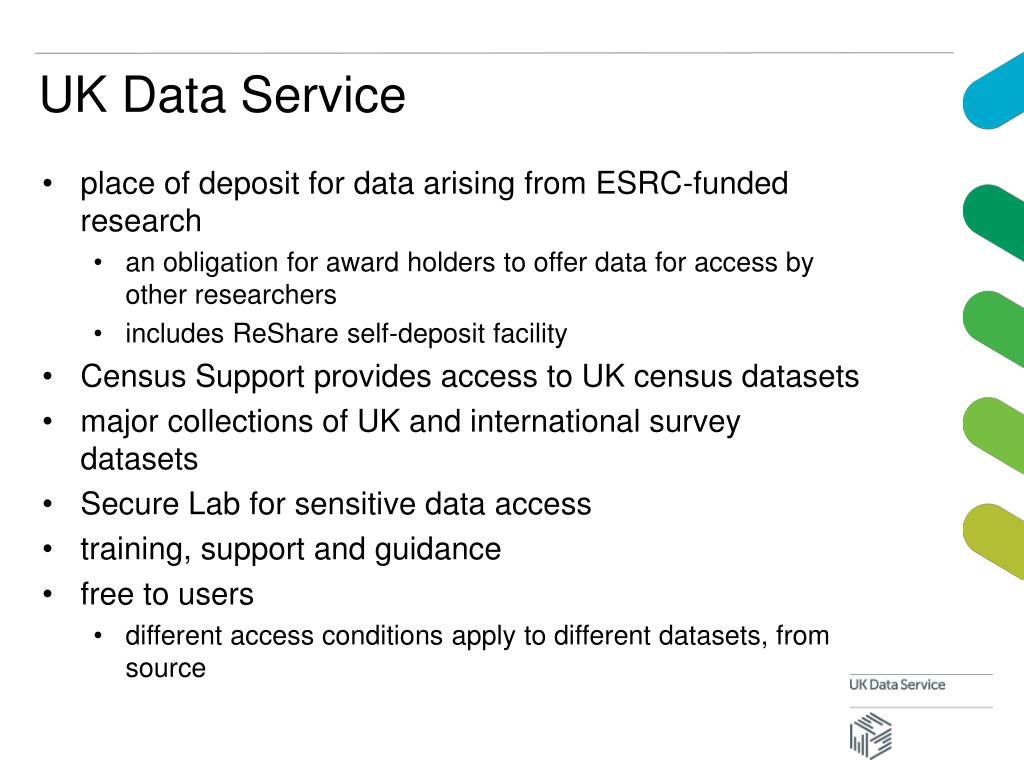
Task: Click the UK Data Service logo text
Action: click(897, 684)
